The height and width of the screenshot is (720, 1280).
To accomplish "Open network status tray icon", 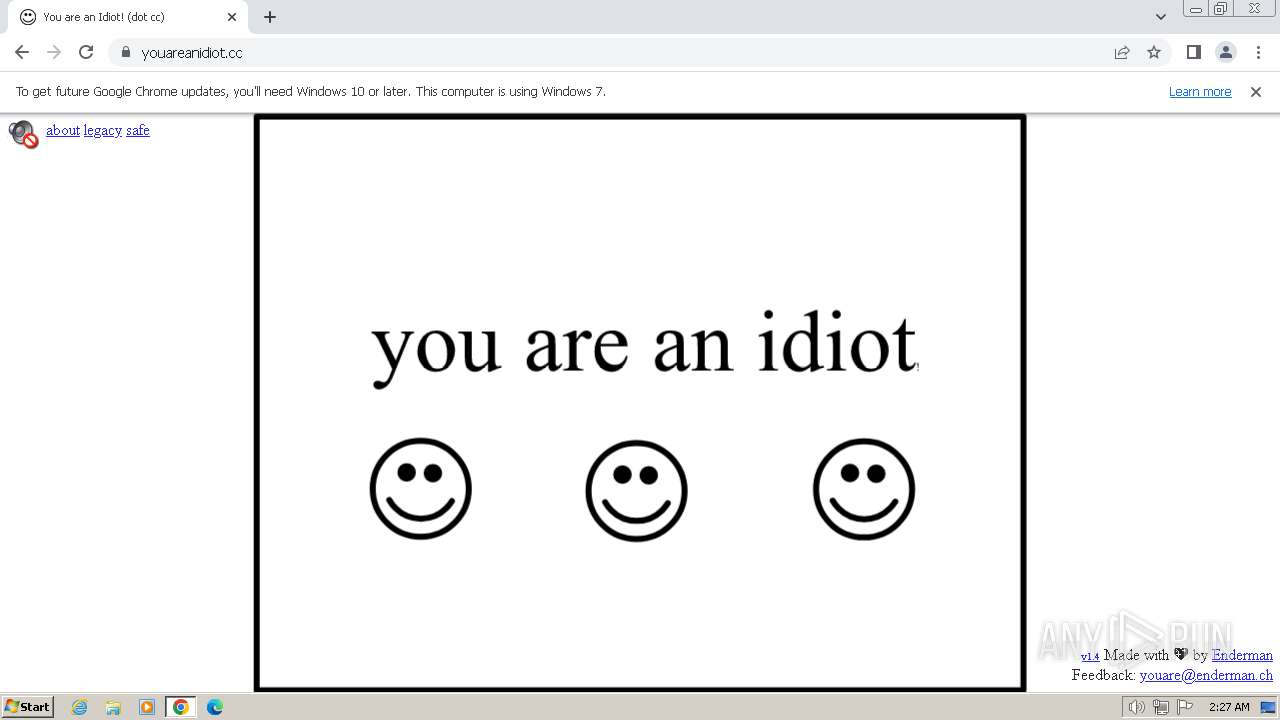I will [x=1161, y=707].
